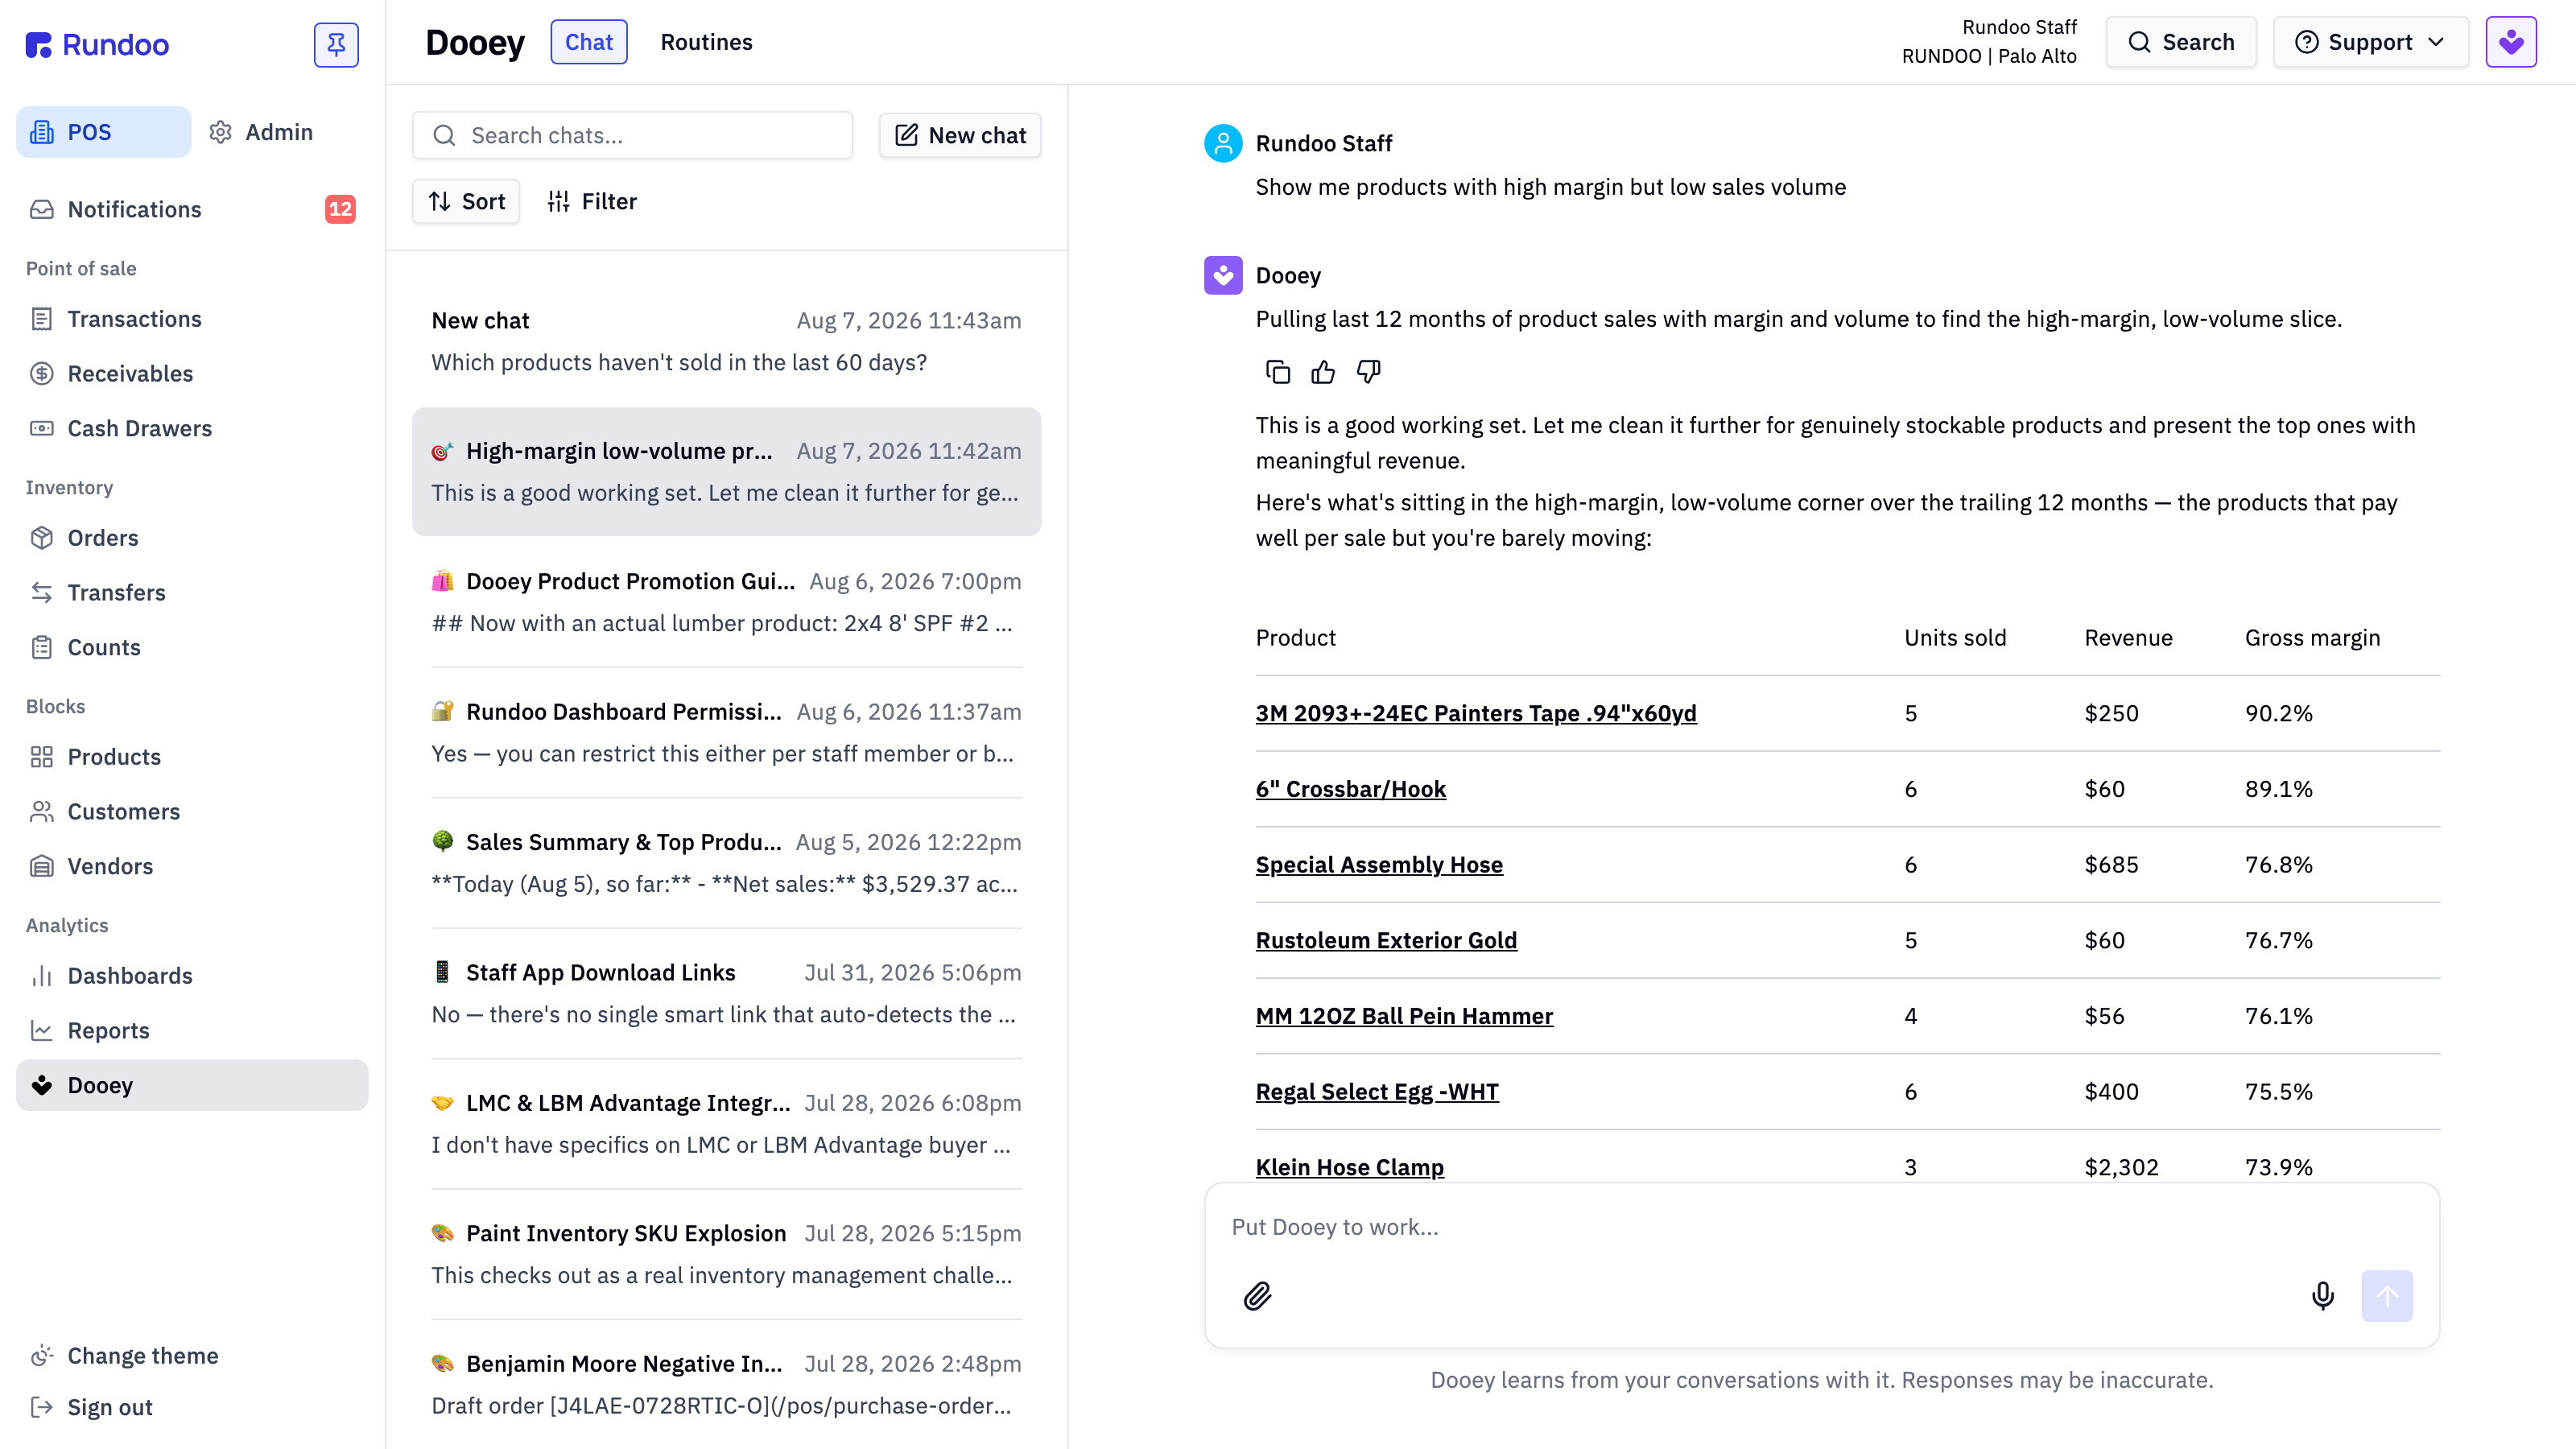The image size is (2576, 1449).
Task: Open Sort options for chats
Action: (x=466, y=201)
